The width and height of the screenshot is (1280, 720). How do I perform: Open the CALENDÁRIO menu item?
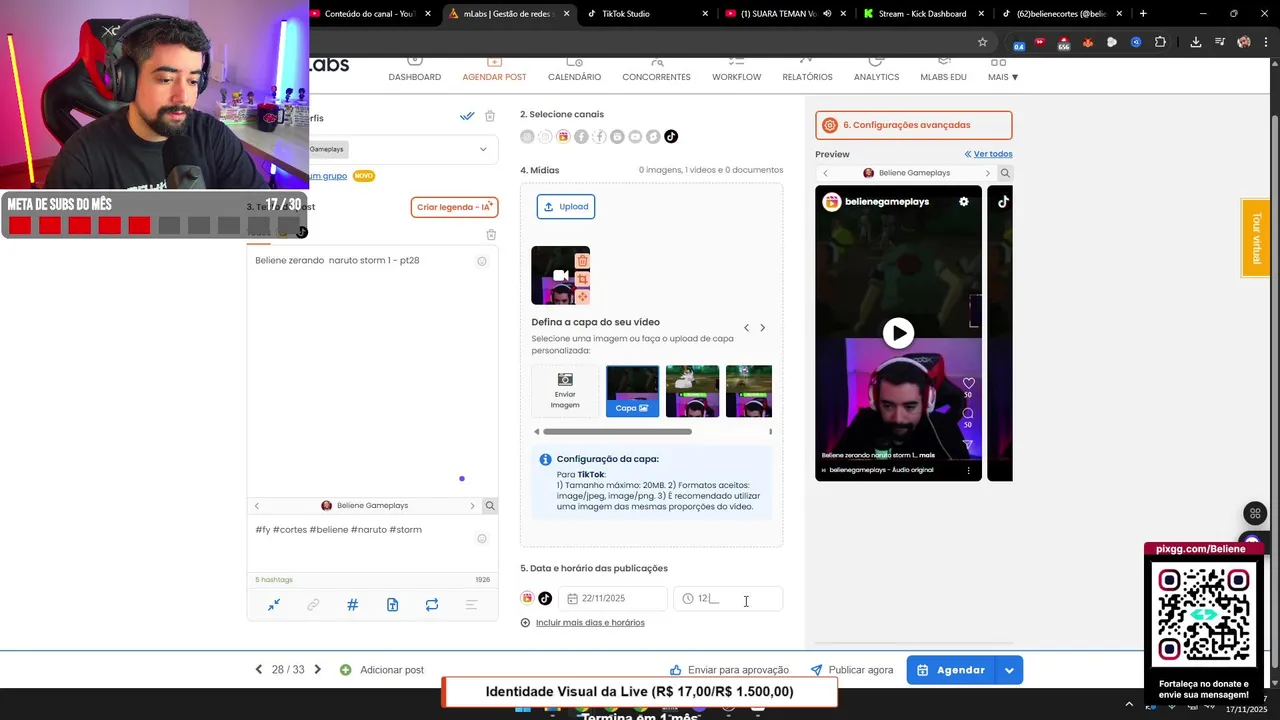[574, 77]
